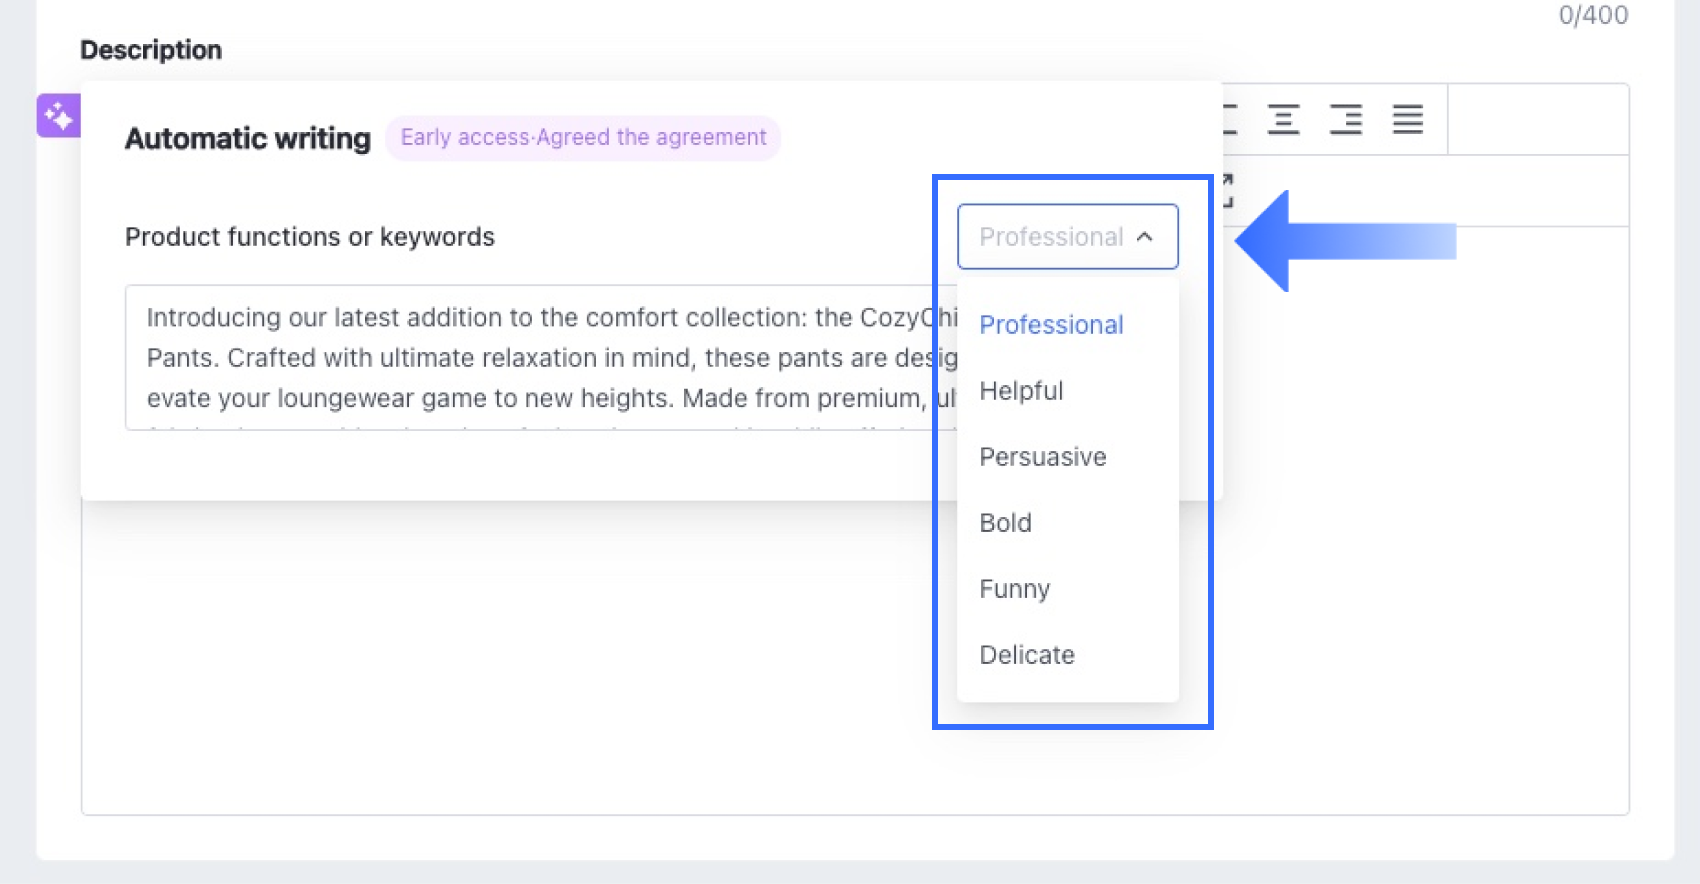The image size is (1700, 884).
Task: Apply center alignment to description text
Action: coord(1283,119)
